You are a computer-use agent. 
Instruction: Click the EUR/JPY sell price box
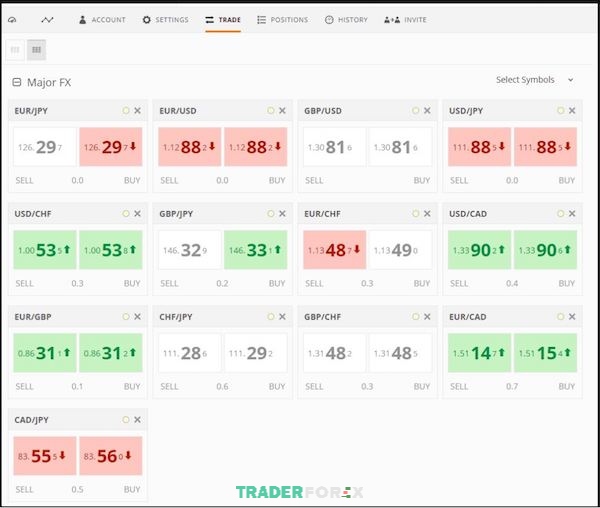click(45, 147)
